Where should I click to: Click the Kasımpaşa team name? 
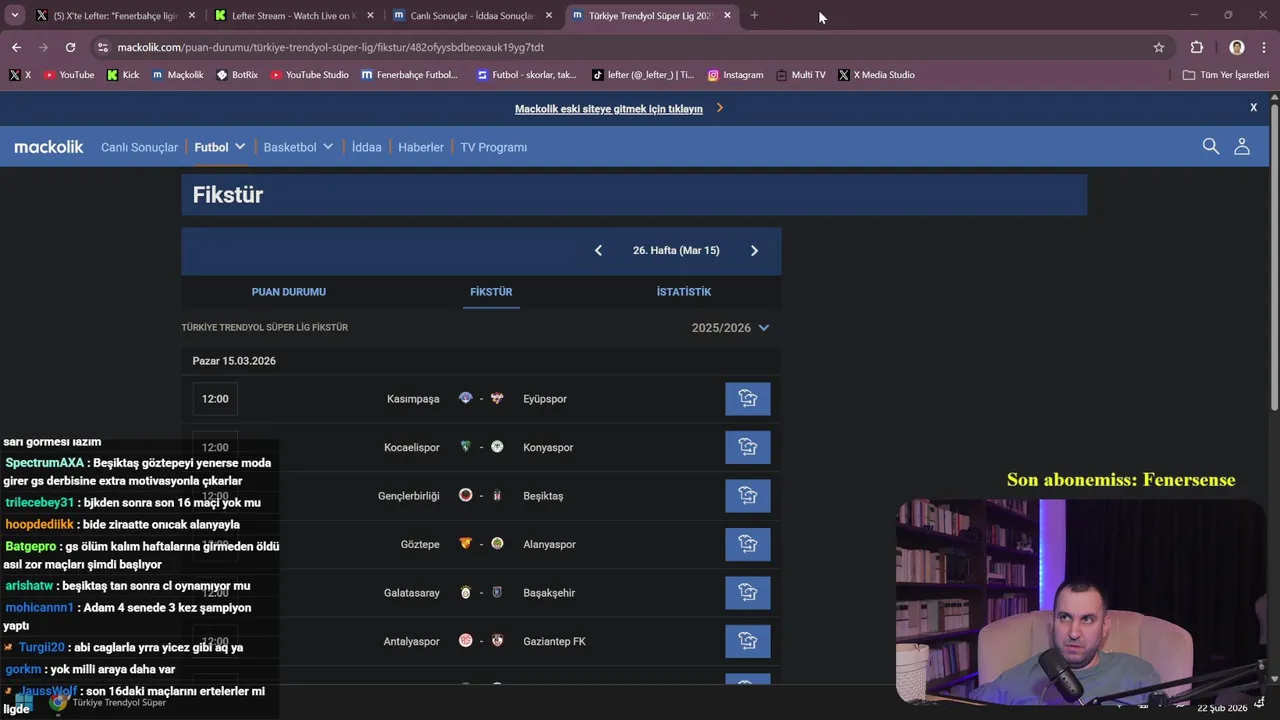pos(413,399)
